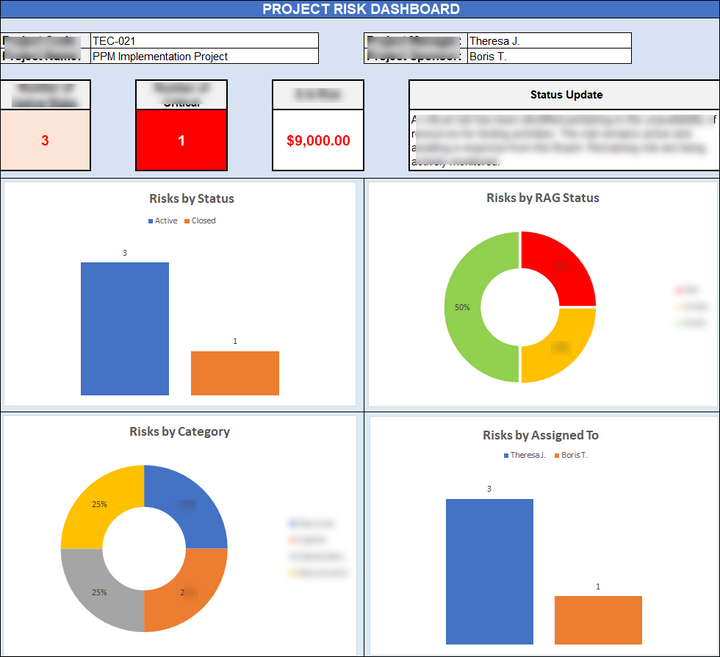Image resolution: width=720 pixels, height=657 pixels.
Task: Select the orange Boris T. bar in Assigned To chart
Action: coord(598,619)
